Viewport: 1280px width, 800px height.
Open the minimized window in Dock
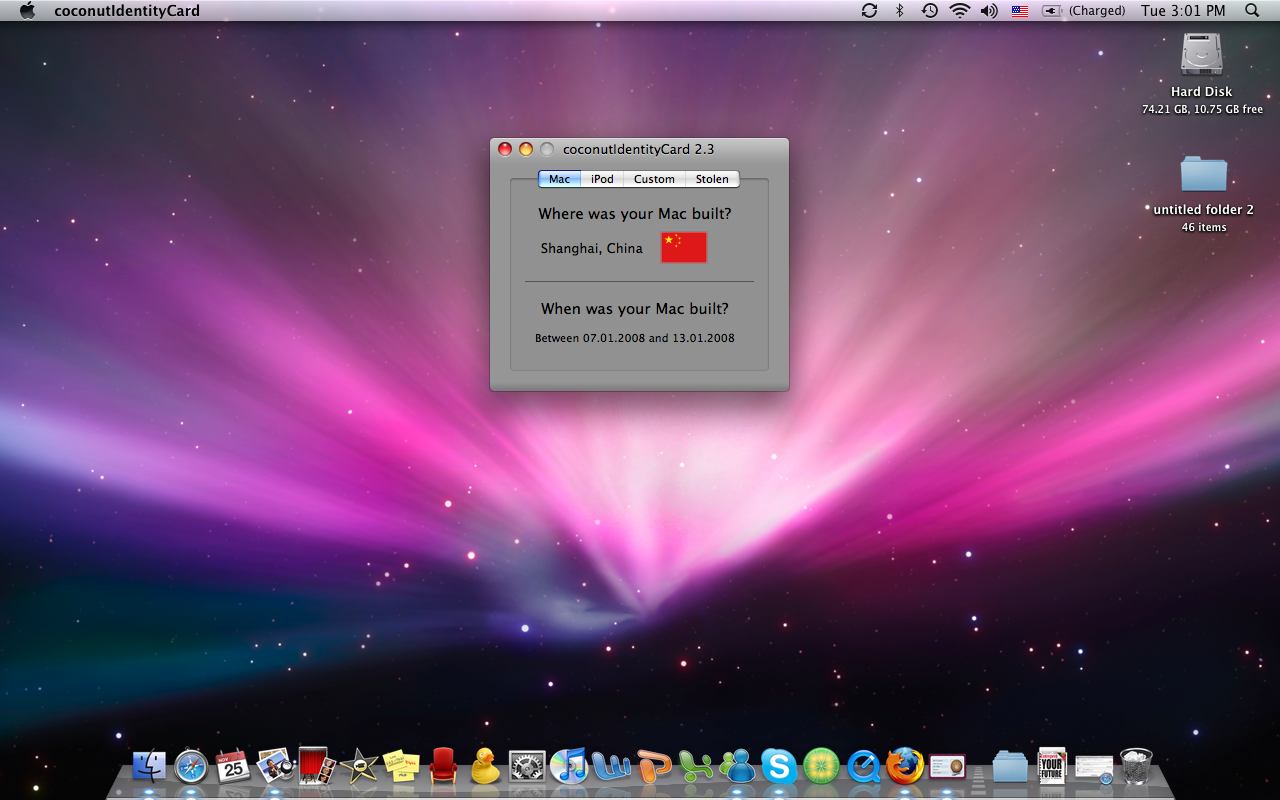coord(1094,768)
